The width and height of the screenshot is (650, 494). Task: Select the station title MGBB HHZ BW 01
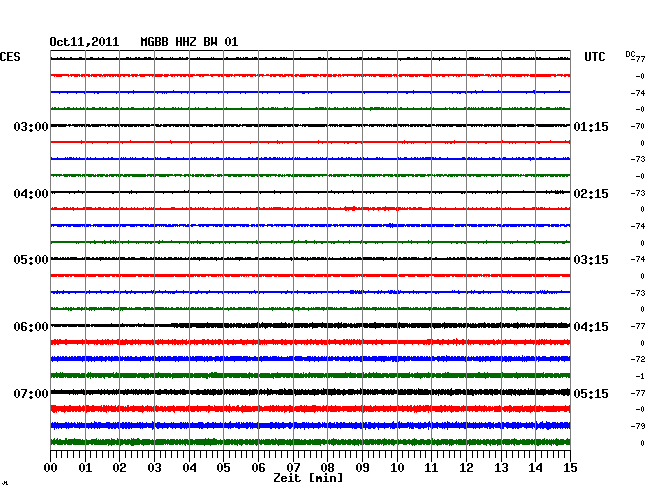[189, 42]
